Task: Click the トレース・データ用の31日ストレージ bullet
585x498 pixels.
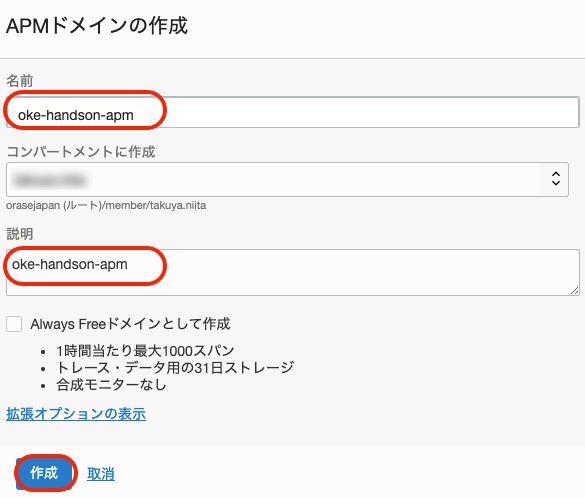Action: 175,368
